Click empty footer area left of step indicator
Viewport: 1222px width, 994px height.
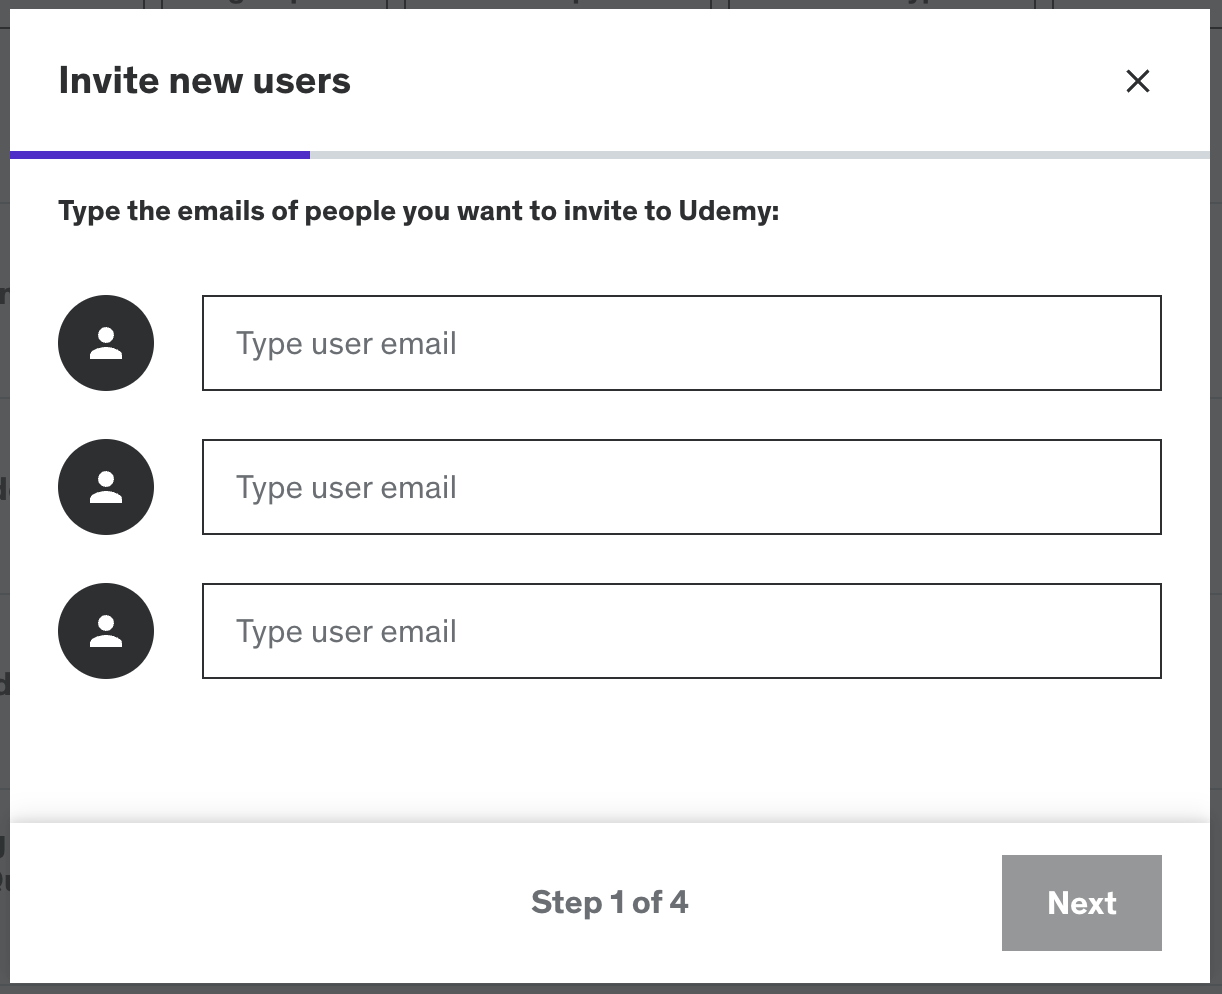tap(250, 903)
